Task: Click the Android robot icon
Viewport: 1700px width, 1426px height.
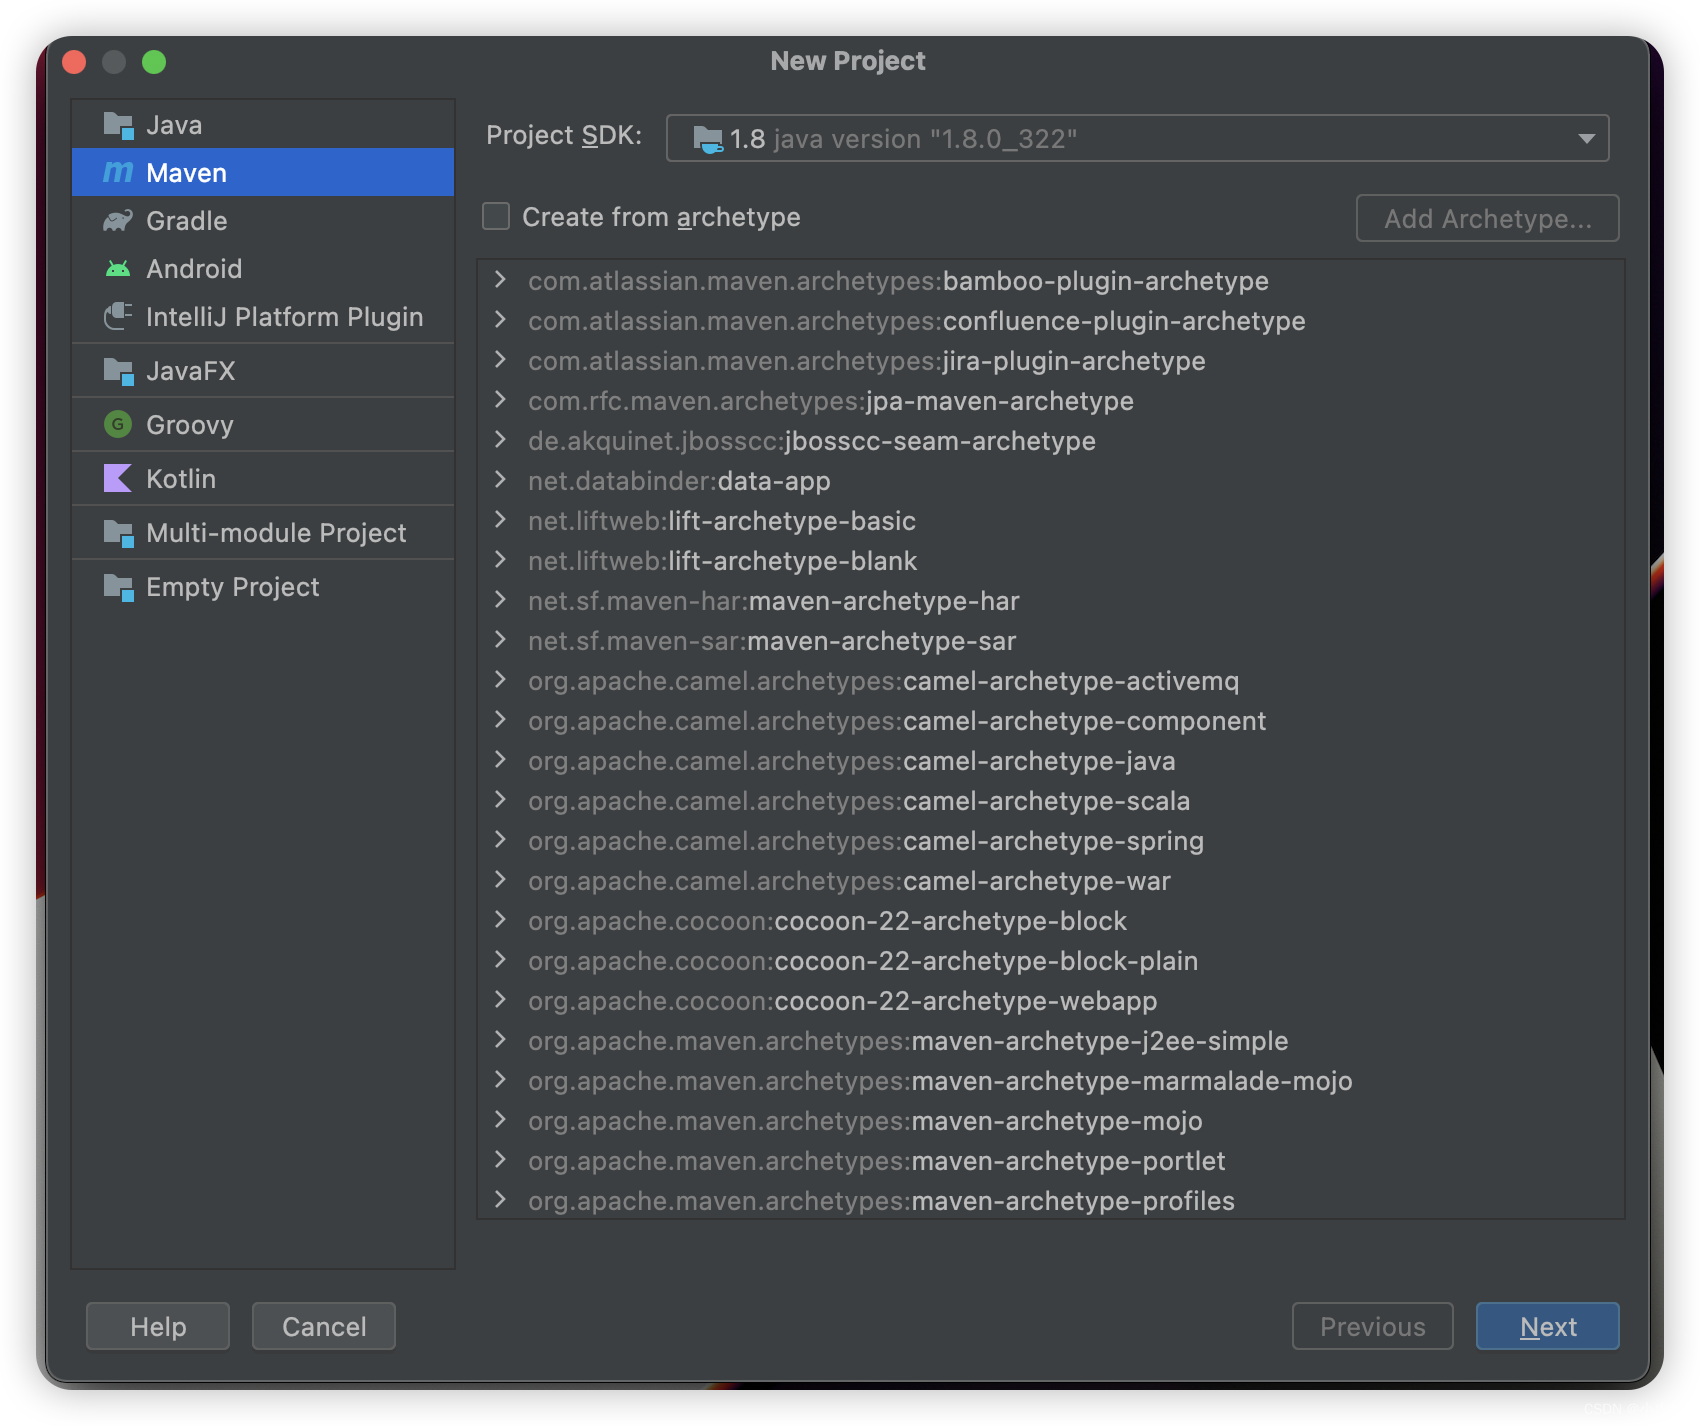Action: 118,269
